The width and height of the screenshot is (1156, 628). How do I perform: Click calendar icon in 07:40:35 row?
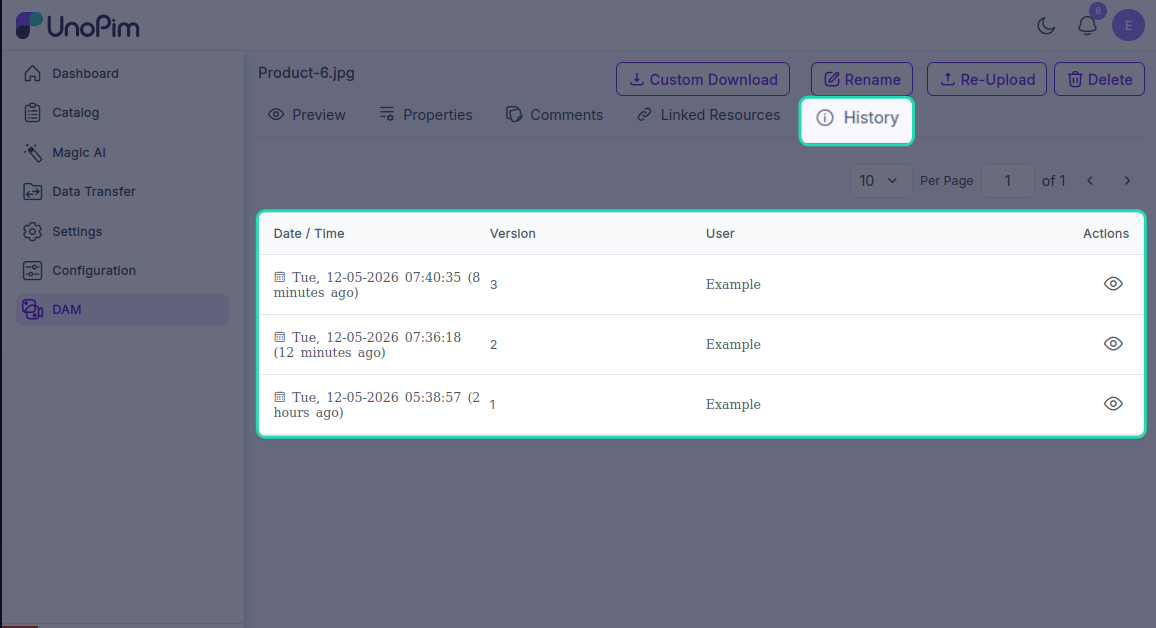(279, 277)
